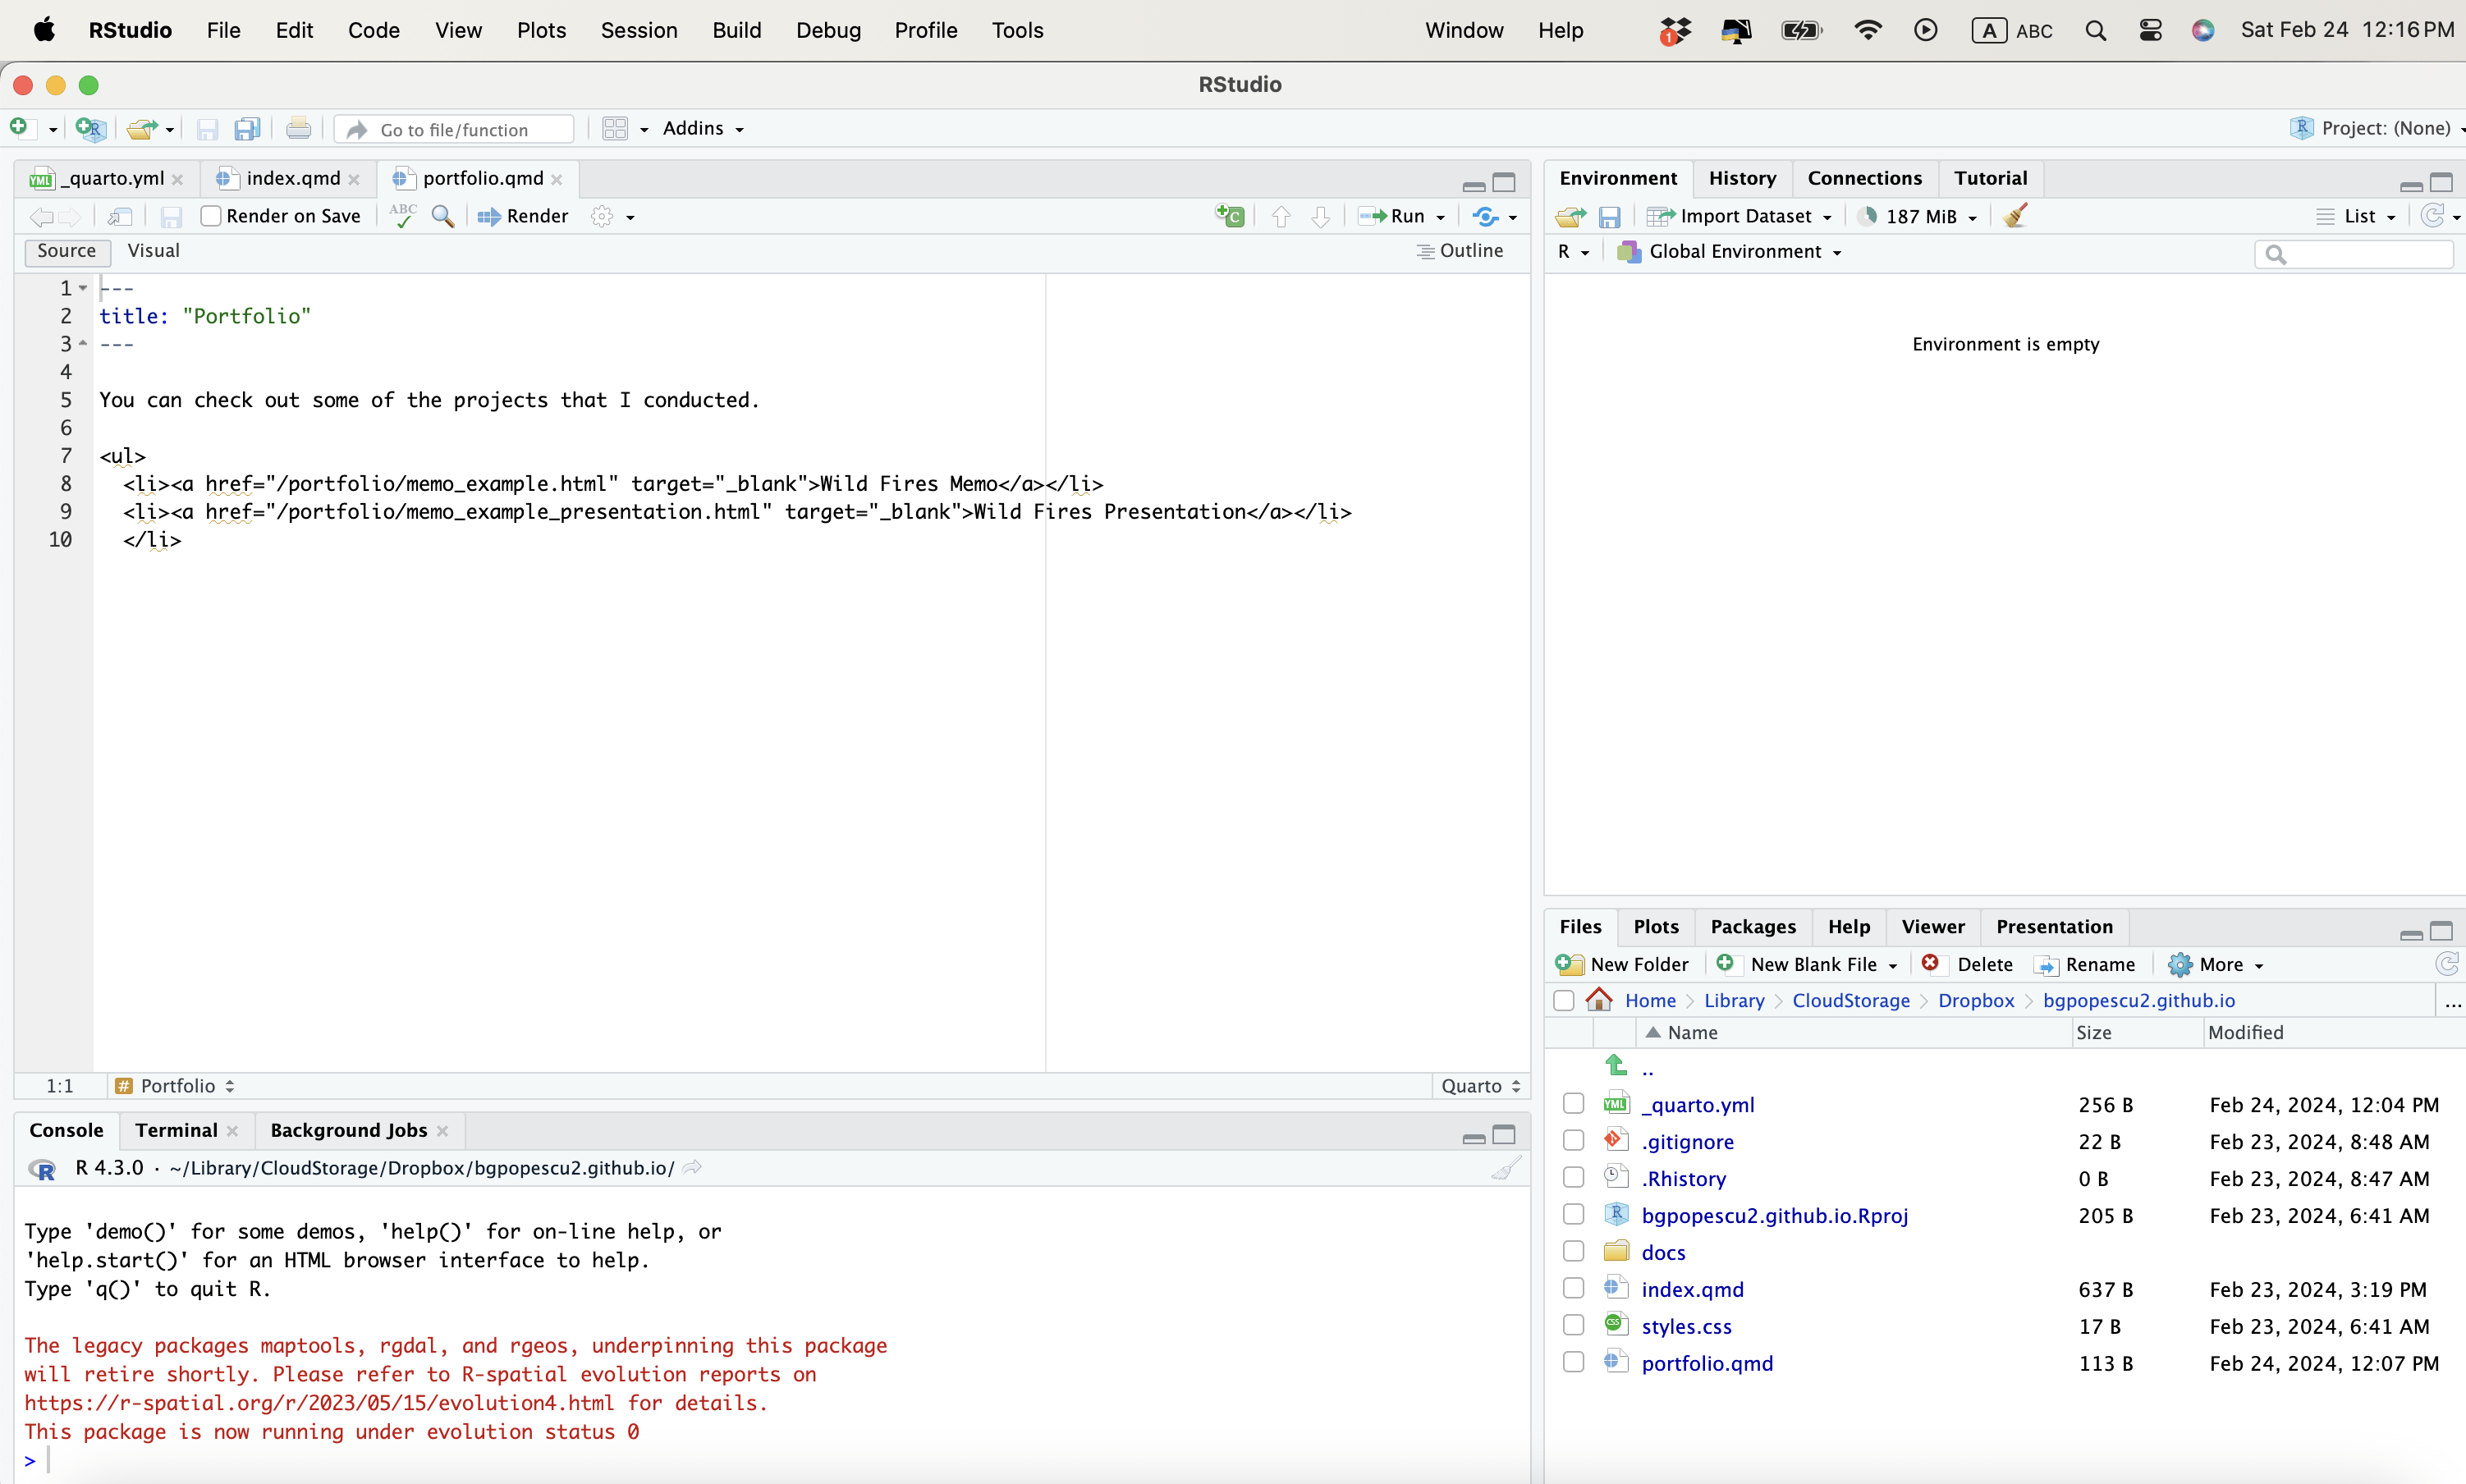Click the save all documents icon

pyautogui.click(x=247, y=129)
